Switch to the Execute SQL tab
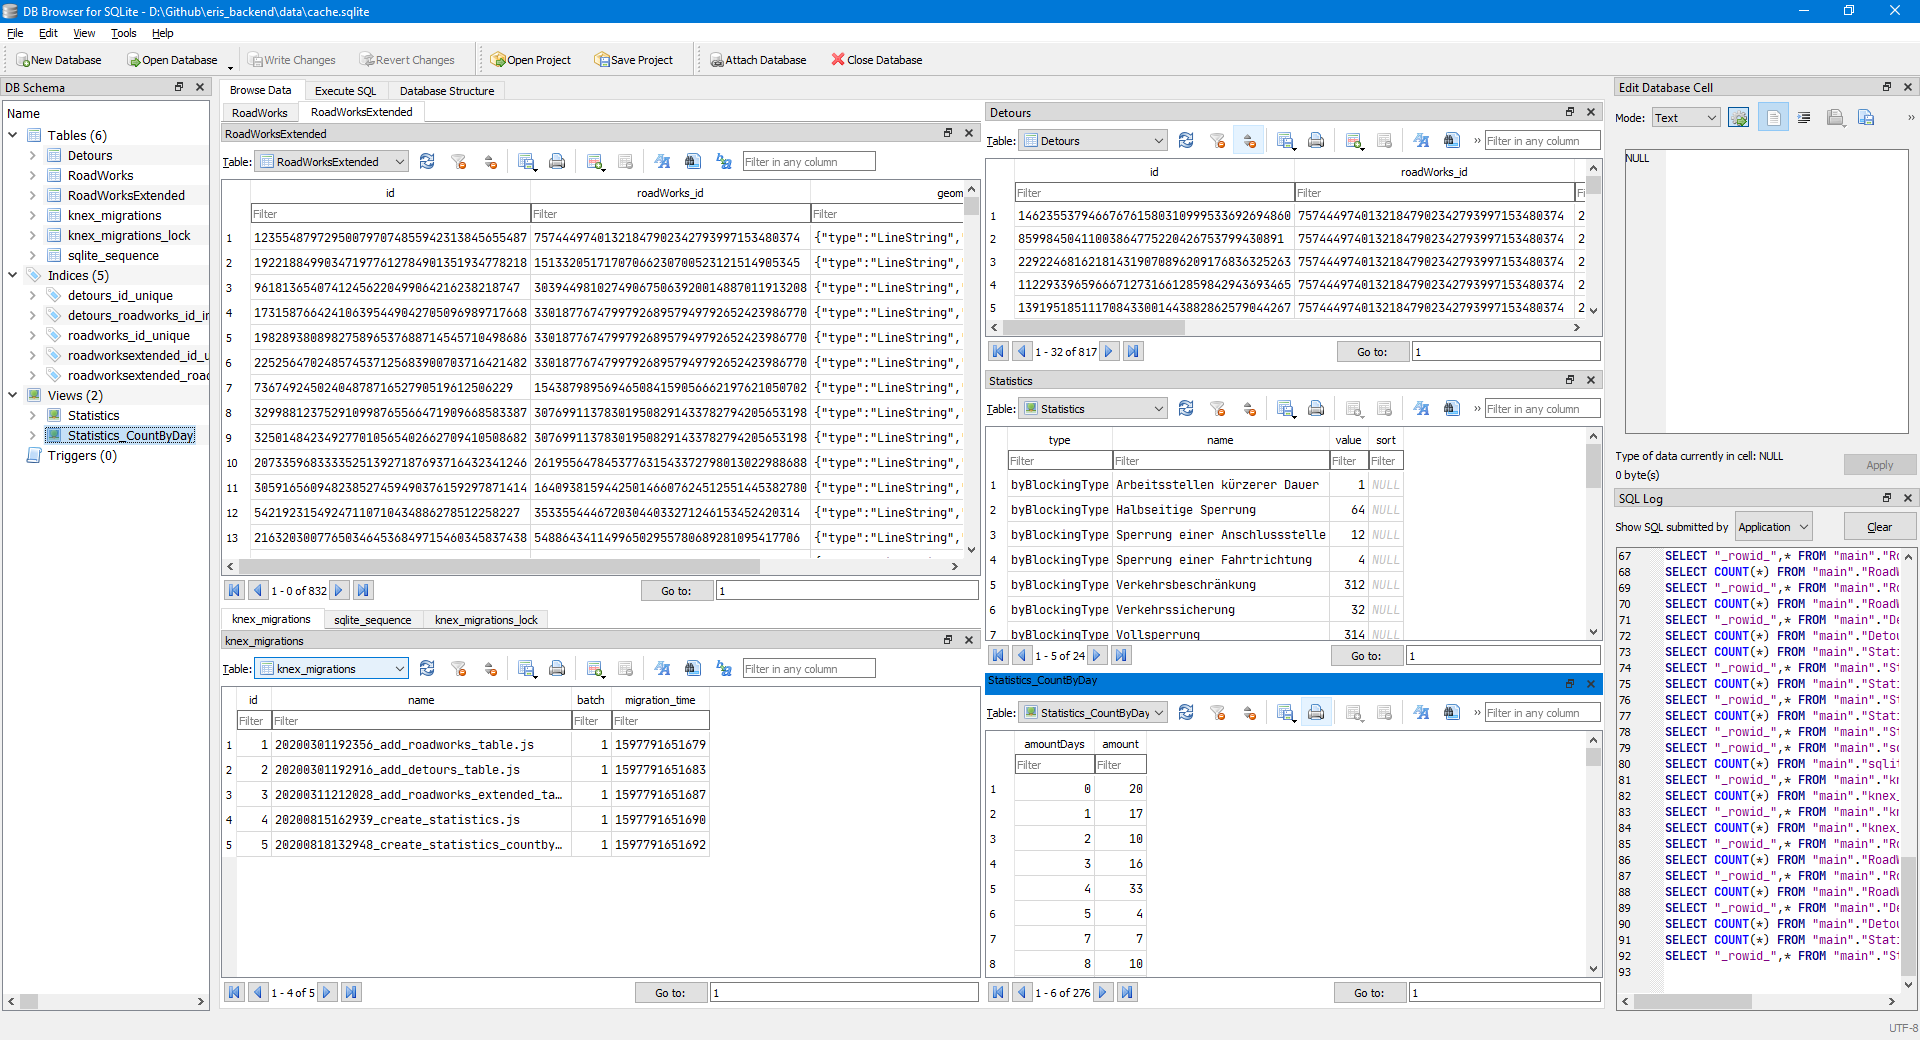Screen dimensions: 1920x1040 tap(345, 90)
